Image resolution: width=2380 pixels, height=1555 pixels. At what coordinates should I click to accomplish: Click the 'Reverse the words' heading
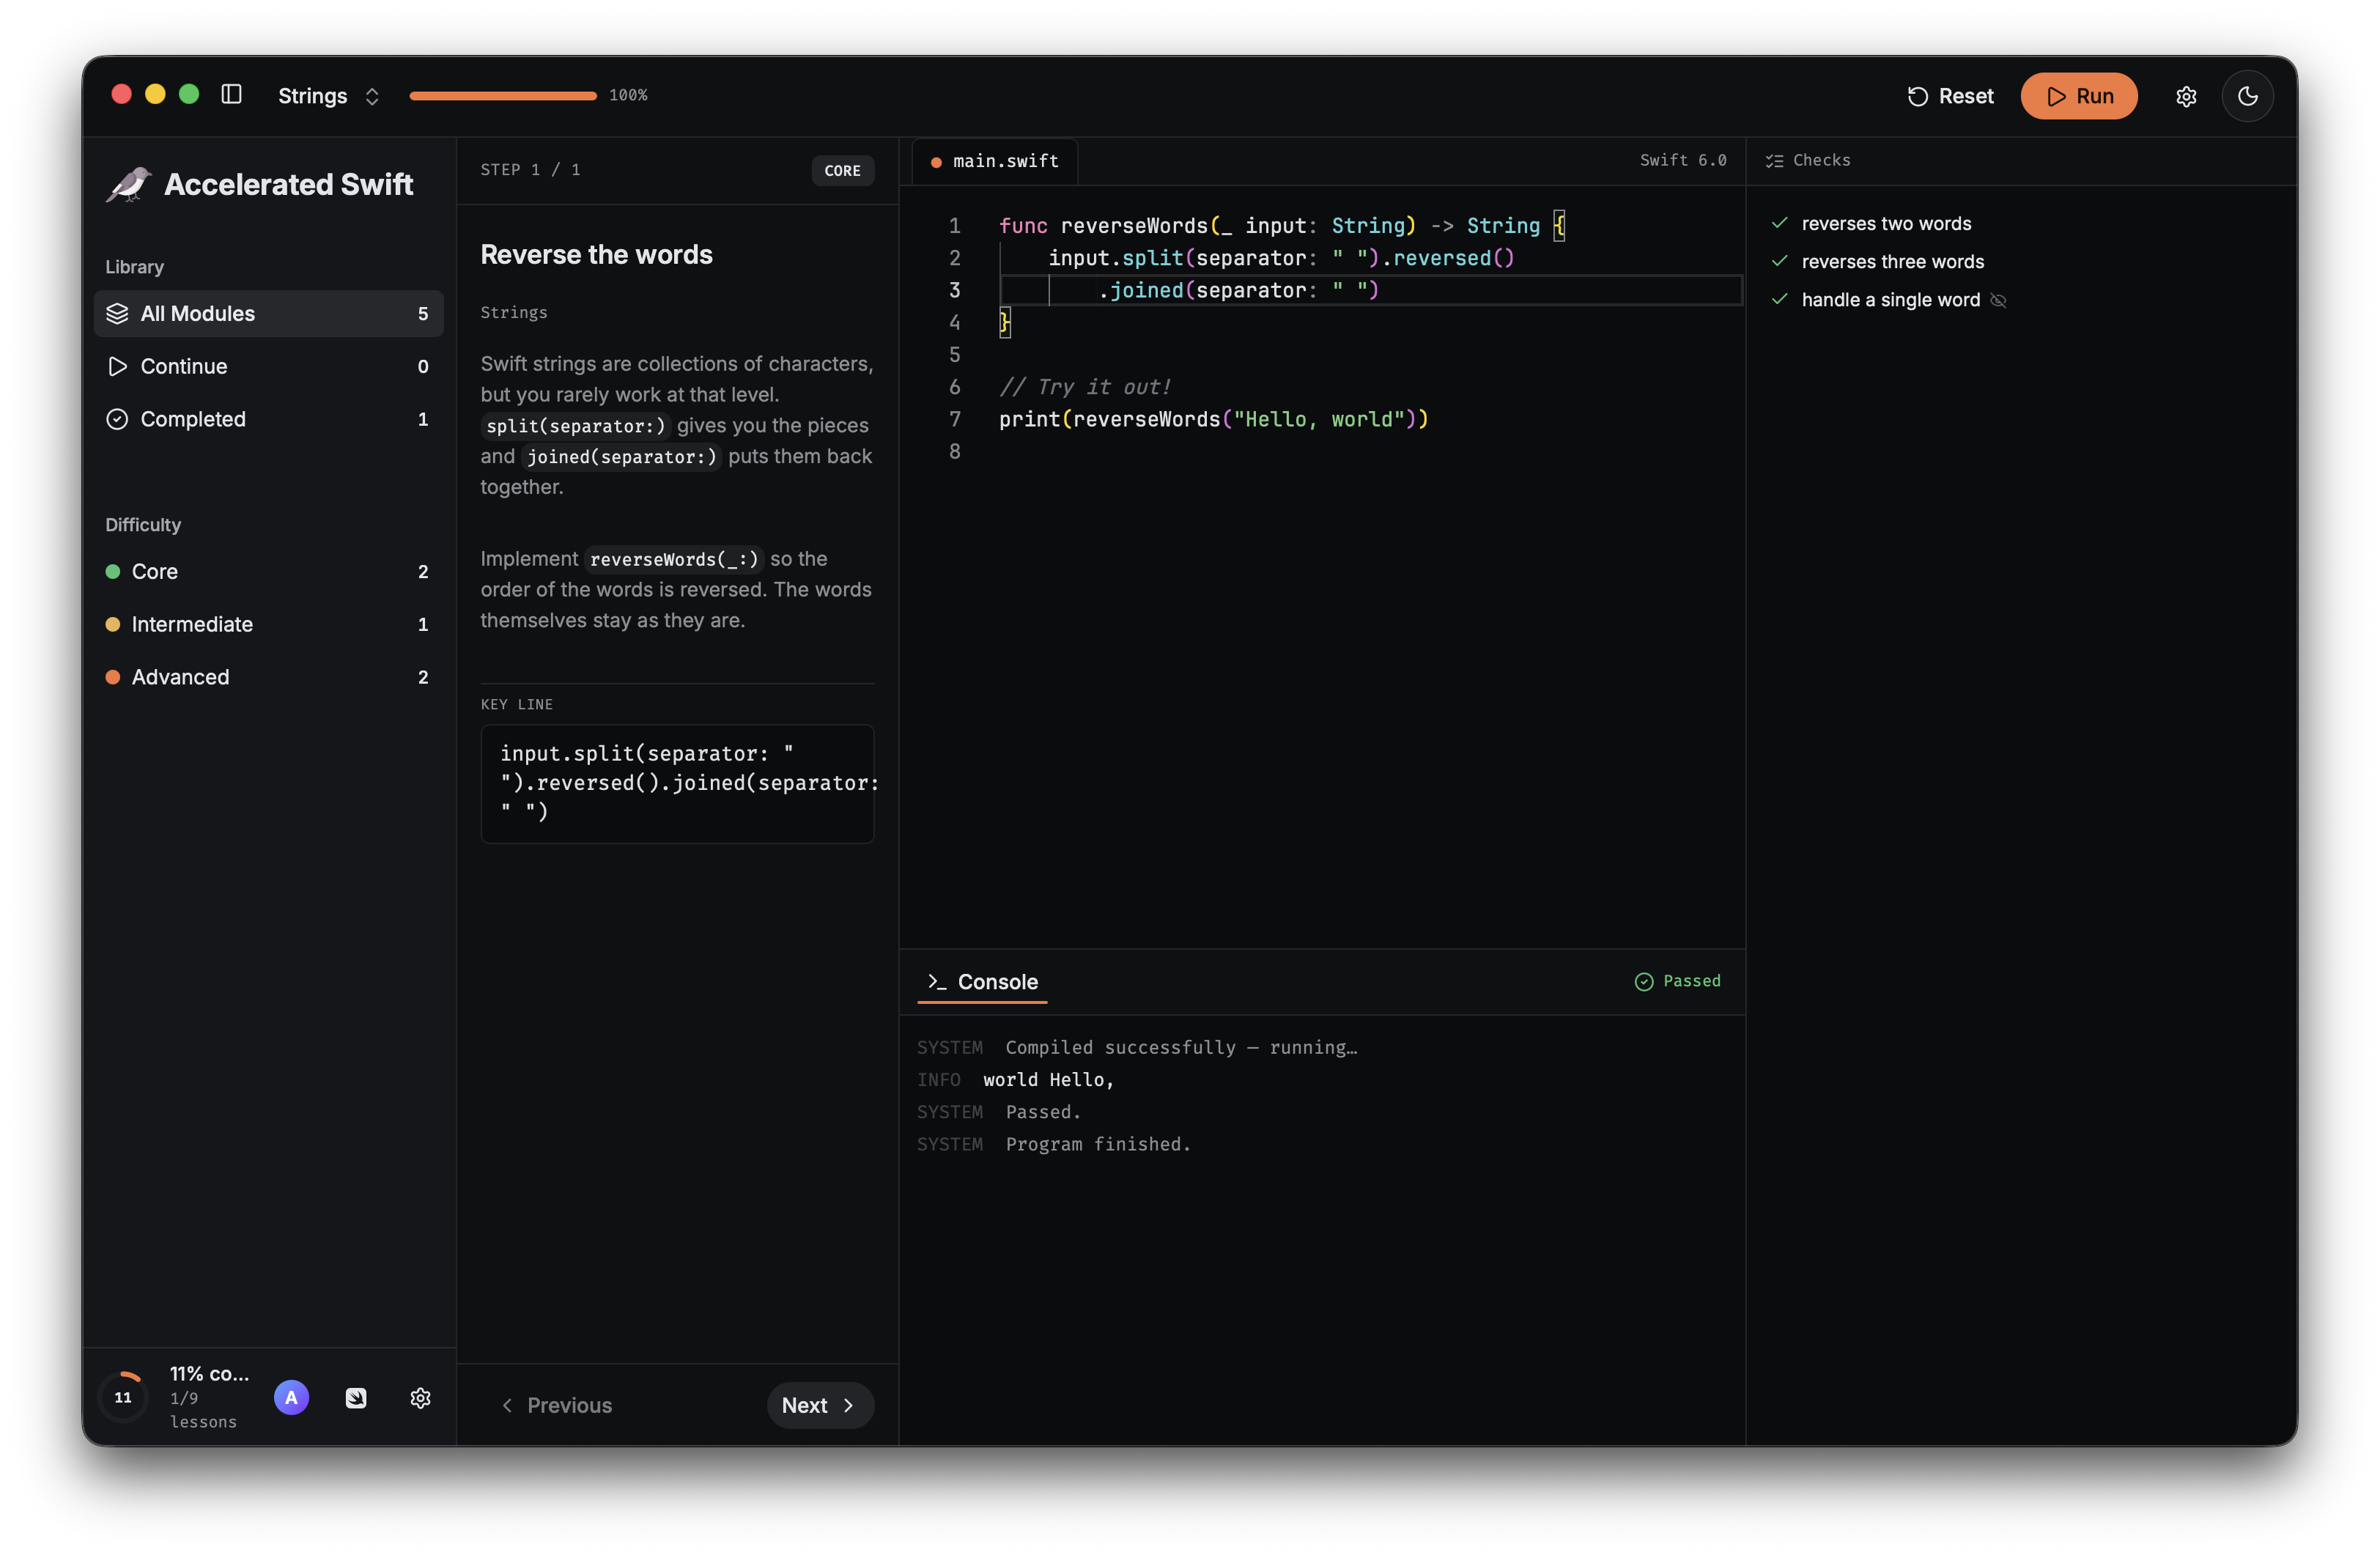(596, 254)
